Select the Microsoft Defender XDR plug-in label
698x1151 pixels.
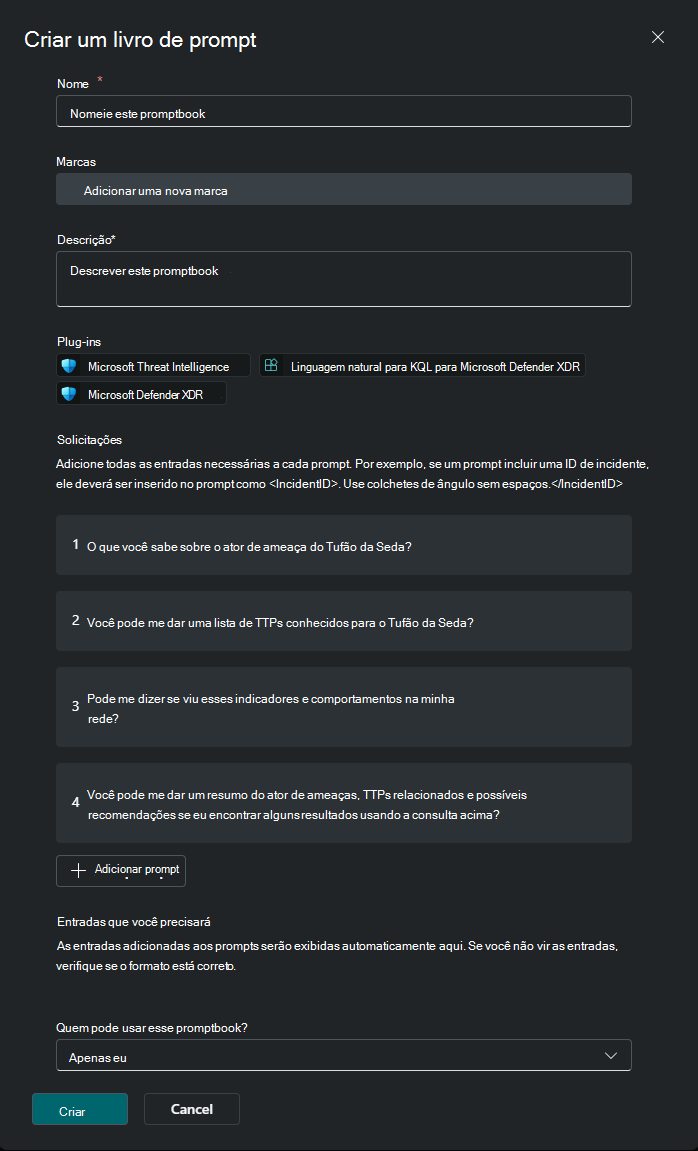point(145,395)
